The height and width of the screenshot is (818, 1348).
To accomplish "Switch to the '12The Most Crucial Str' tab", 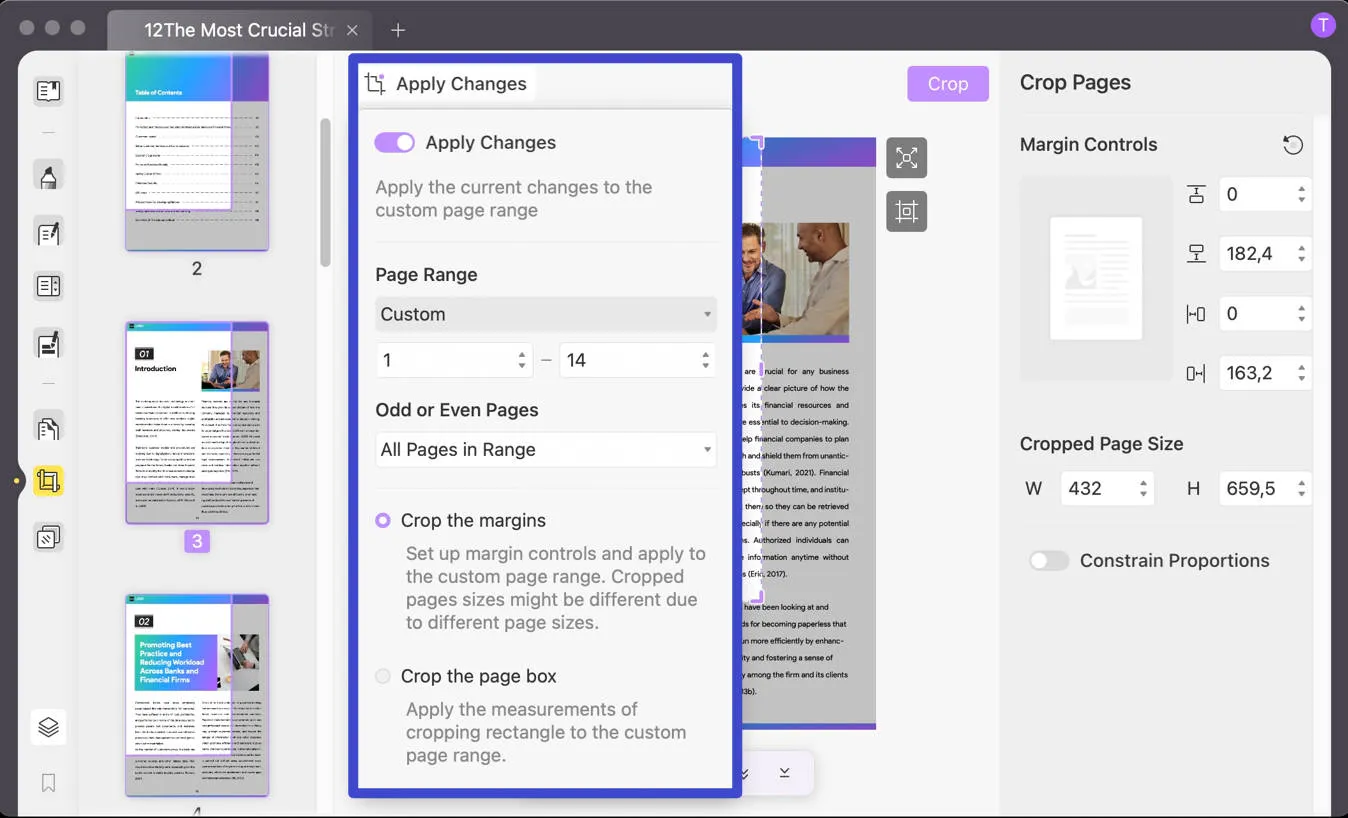I will pyautogui.click(x=238, y=30).
